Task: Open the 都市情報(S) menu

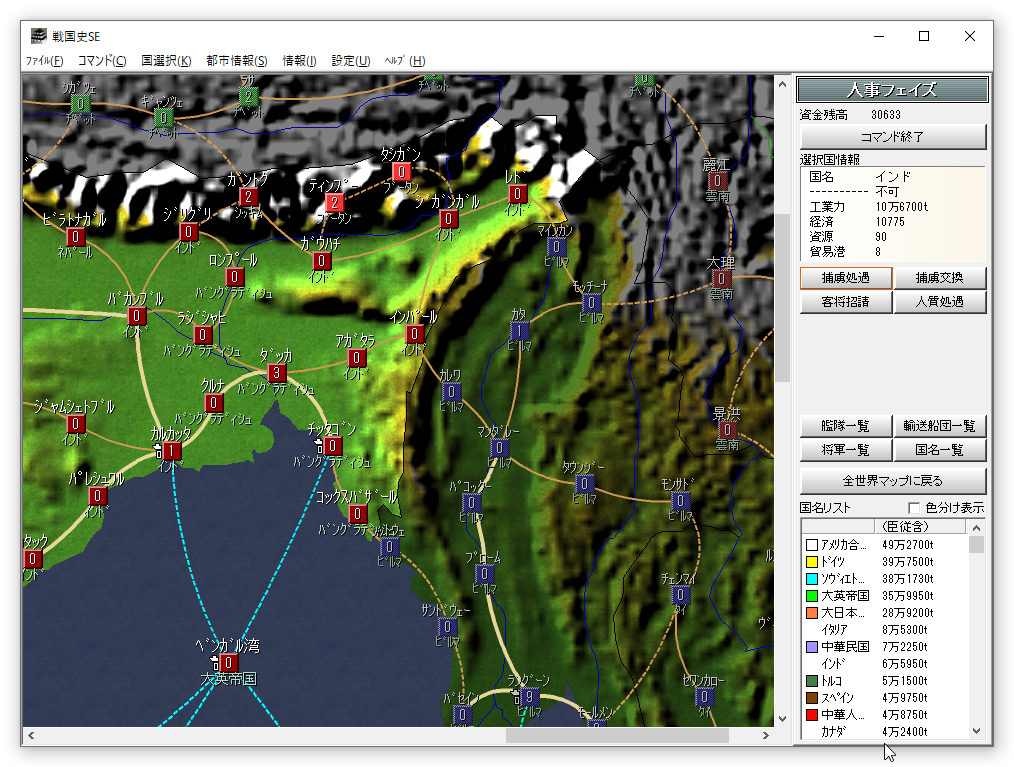Action: [237, 61]
